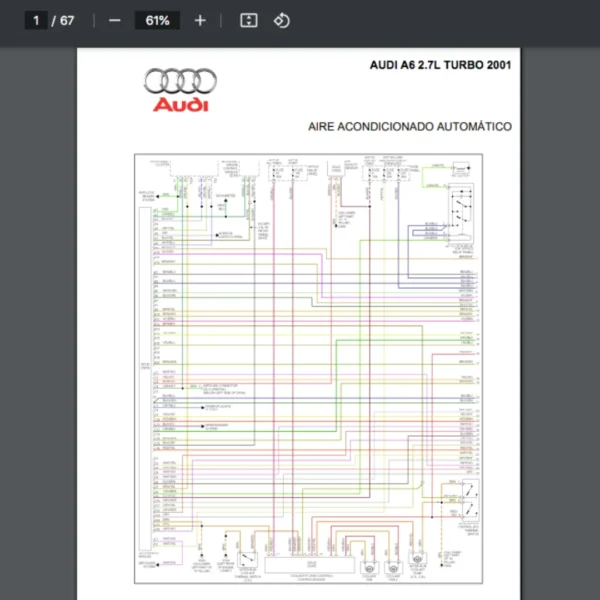Click the zoom in plus icon
Image resolution: width=600 pixels, height=600 pixels.
click(200, 21)
